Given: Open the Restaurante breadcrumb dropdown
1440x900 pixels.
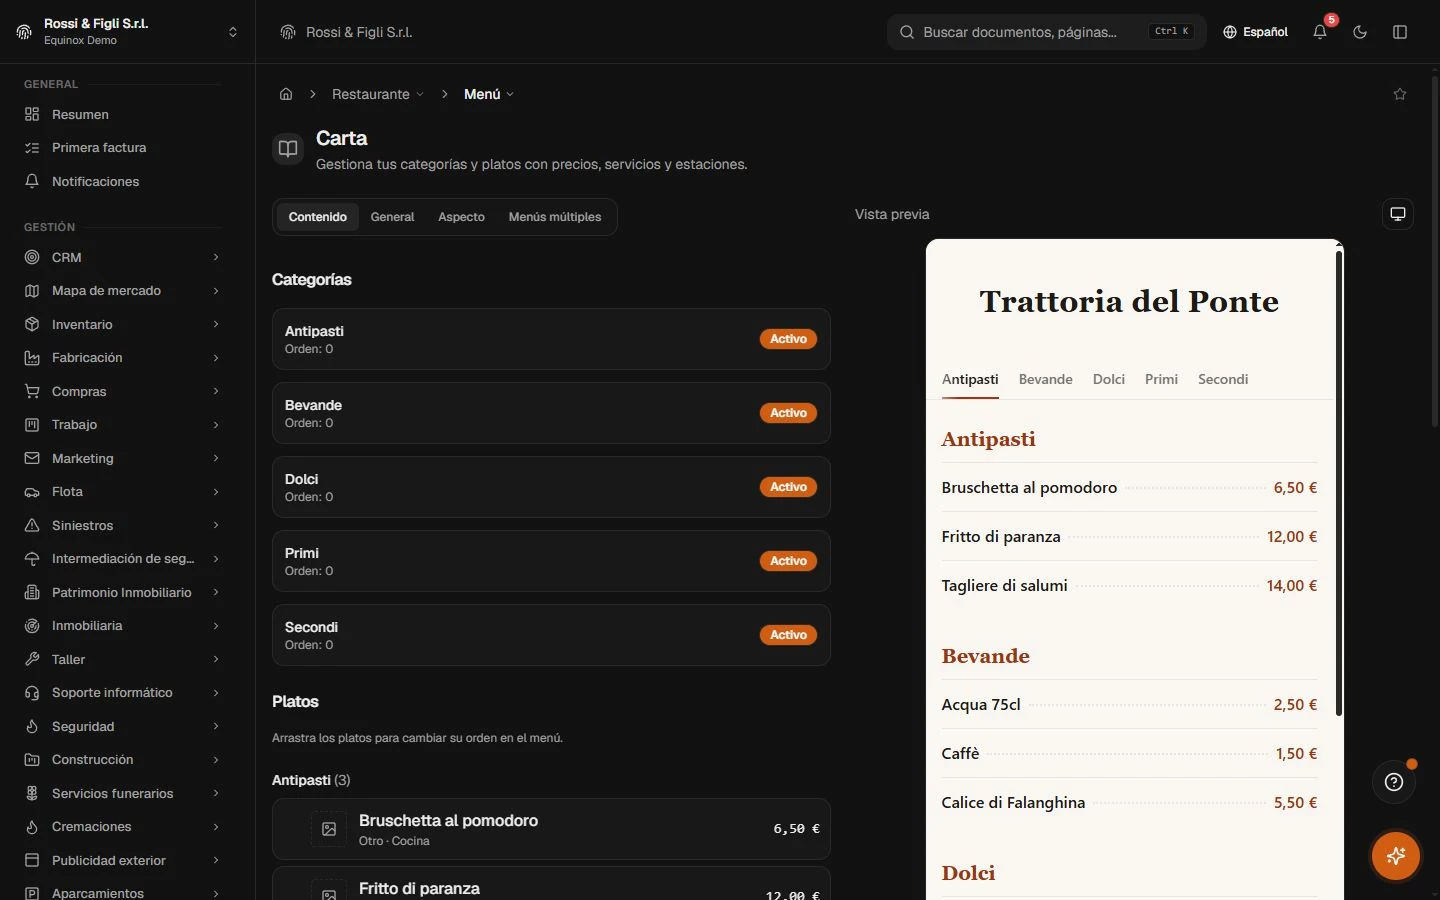Looking at the screenshot, I should point(378,94).
